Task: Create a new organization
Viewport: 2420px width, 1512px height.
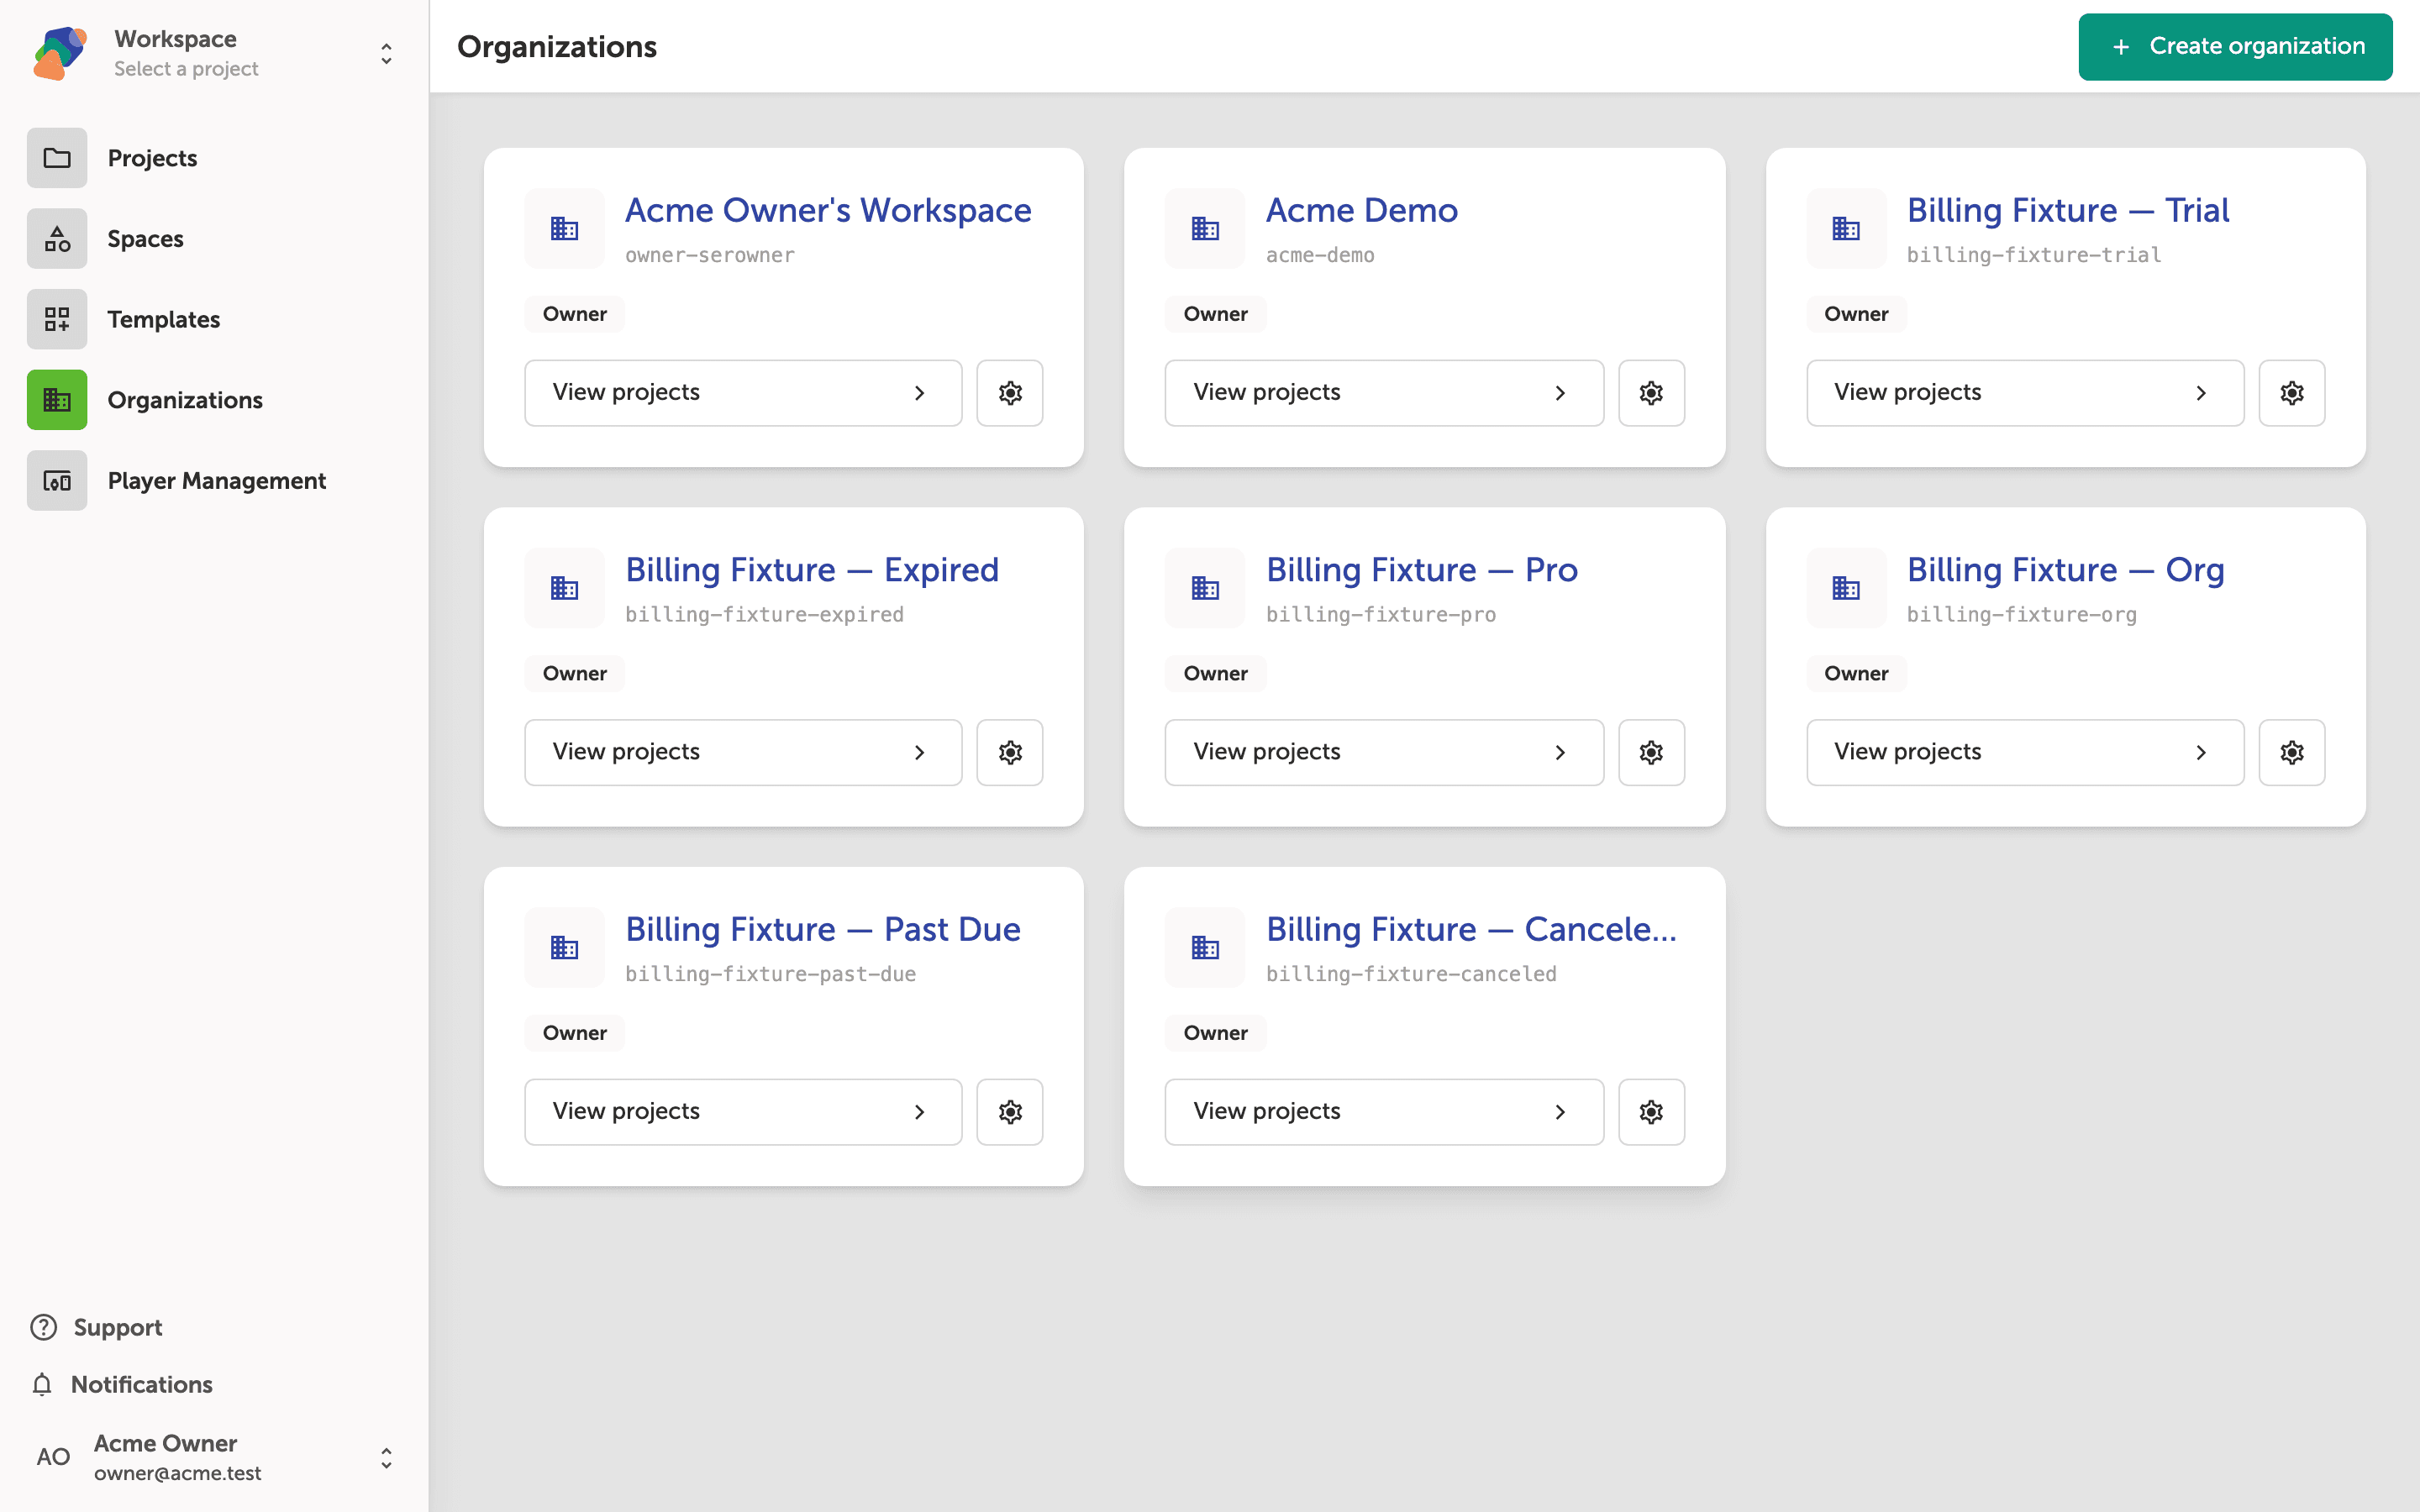Action: pyautogui.click(x=2235, y=47)
